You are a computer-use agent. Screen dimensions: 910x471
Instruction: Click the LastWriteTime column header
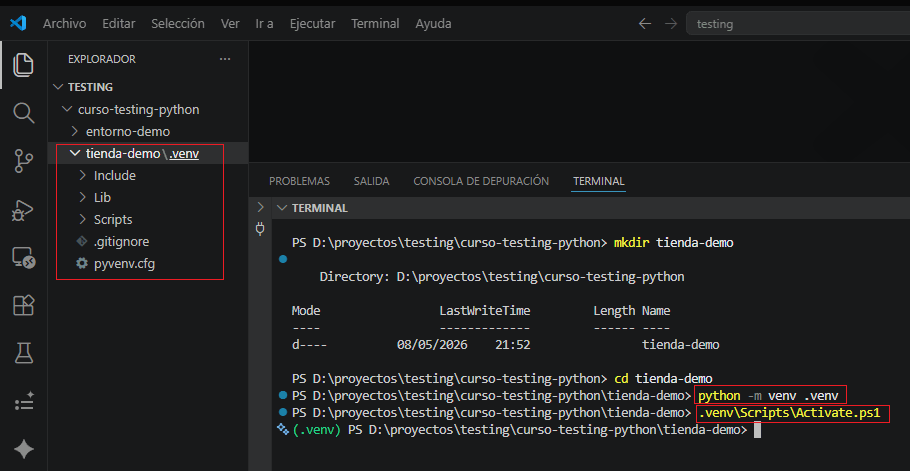click(485, 311)
